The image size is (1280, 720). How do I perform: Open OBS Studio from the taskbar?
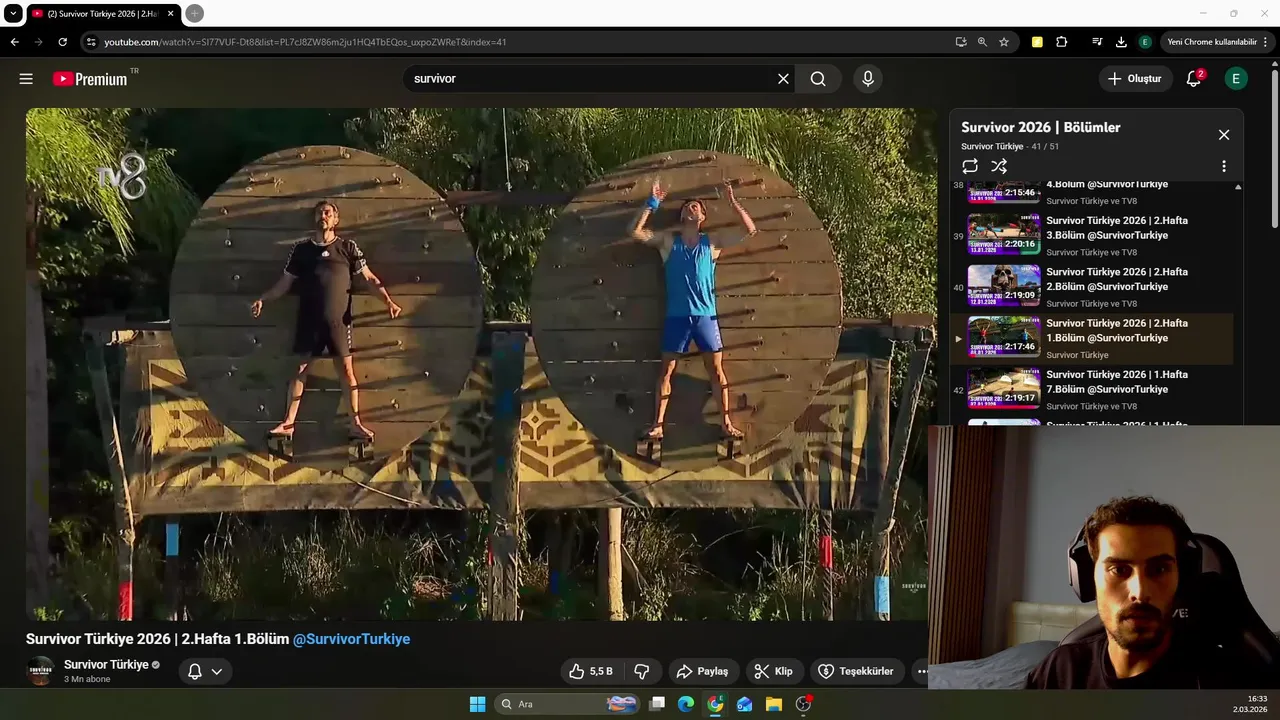click(x=803, y=704)
